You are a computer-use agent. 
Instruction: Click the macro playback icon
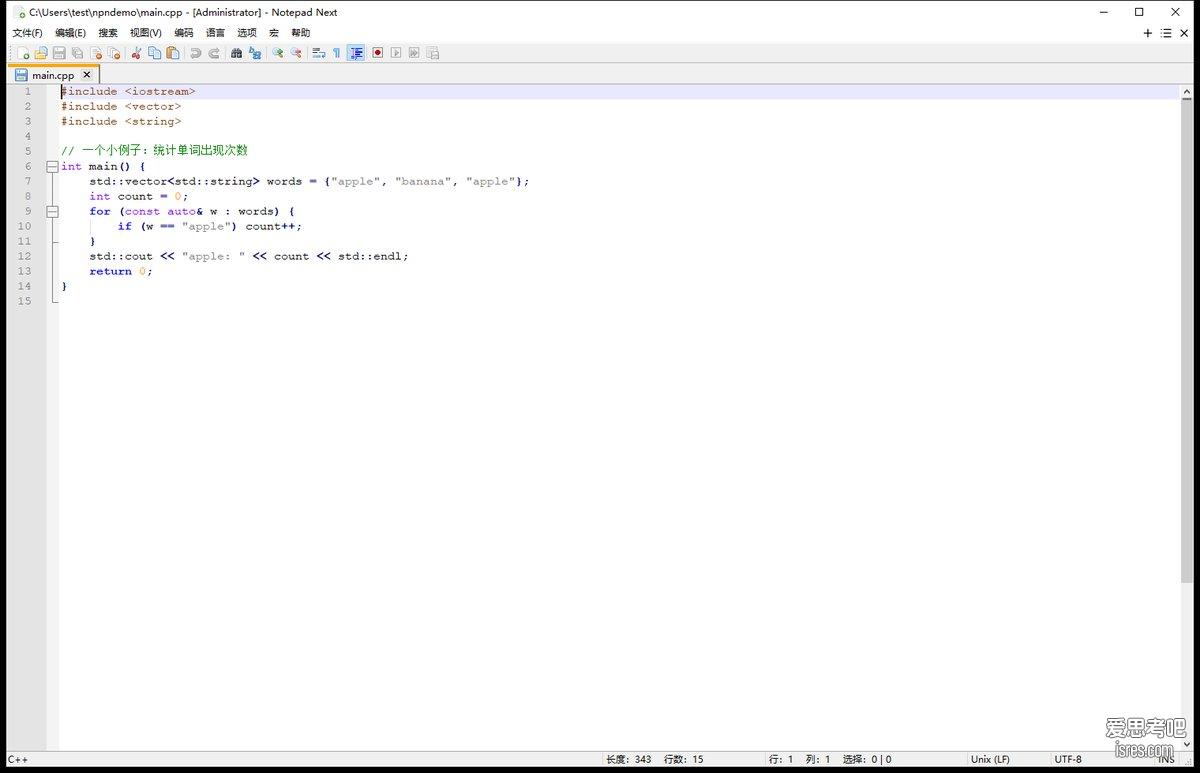click(x=396, y=53)
